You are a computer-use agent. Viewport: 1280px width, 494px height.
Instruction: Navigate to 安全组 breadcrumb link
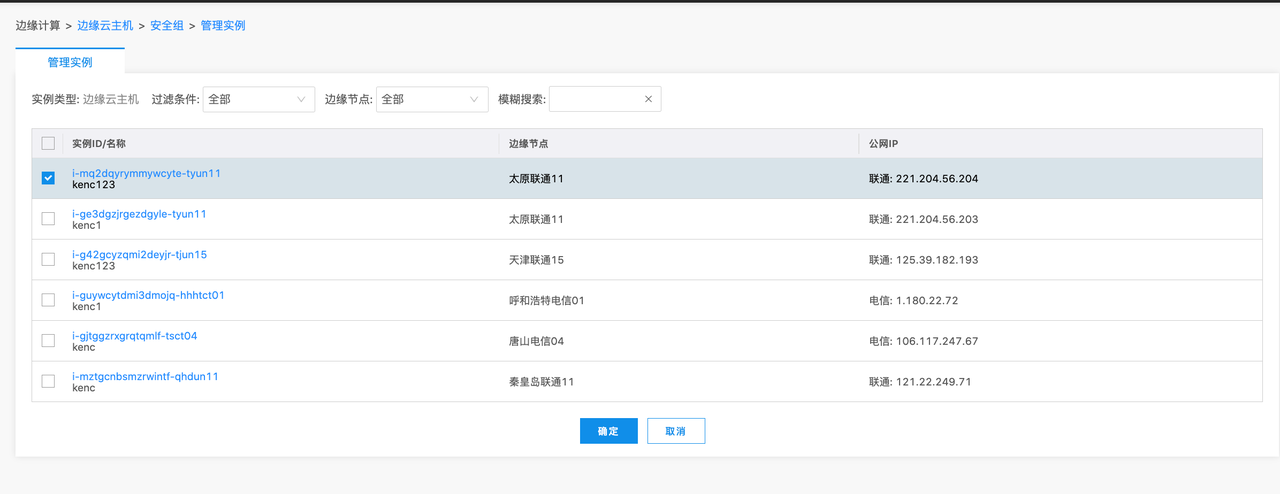pyautogui.click(x=167, y=25)
